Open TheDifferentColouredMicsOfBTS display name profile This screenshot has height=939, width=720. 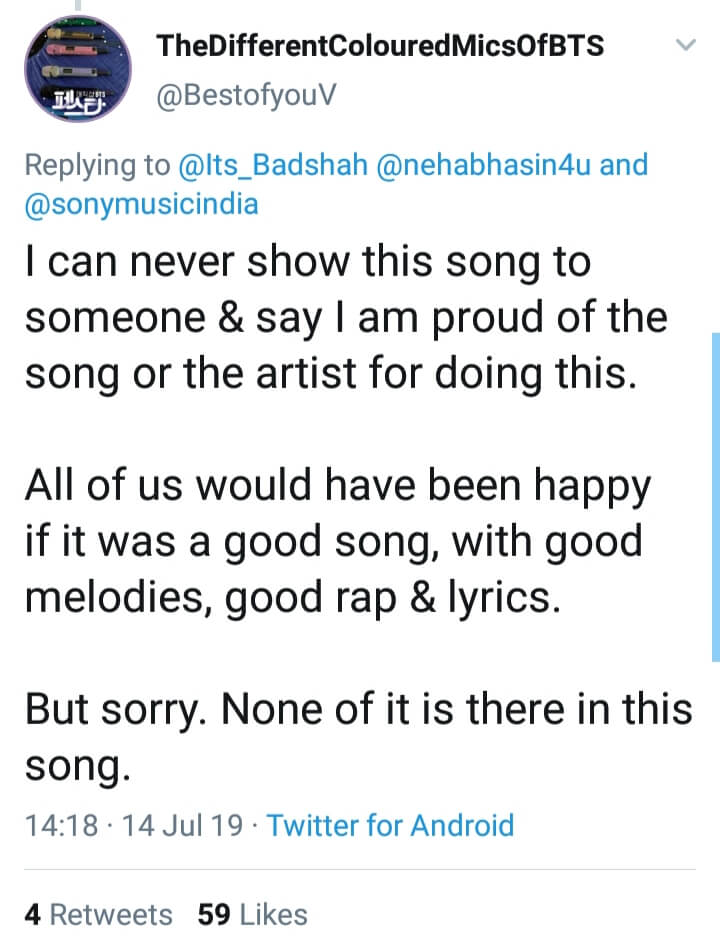coord(380,46)
